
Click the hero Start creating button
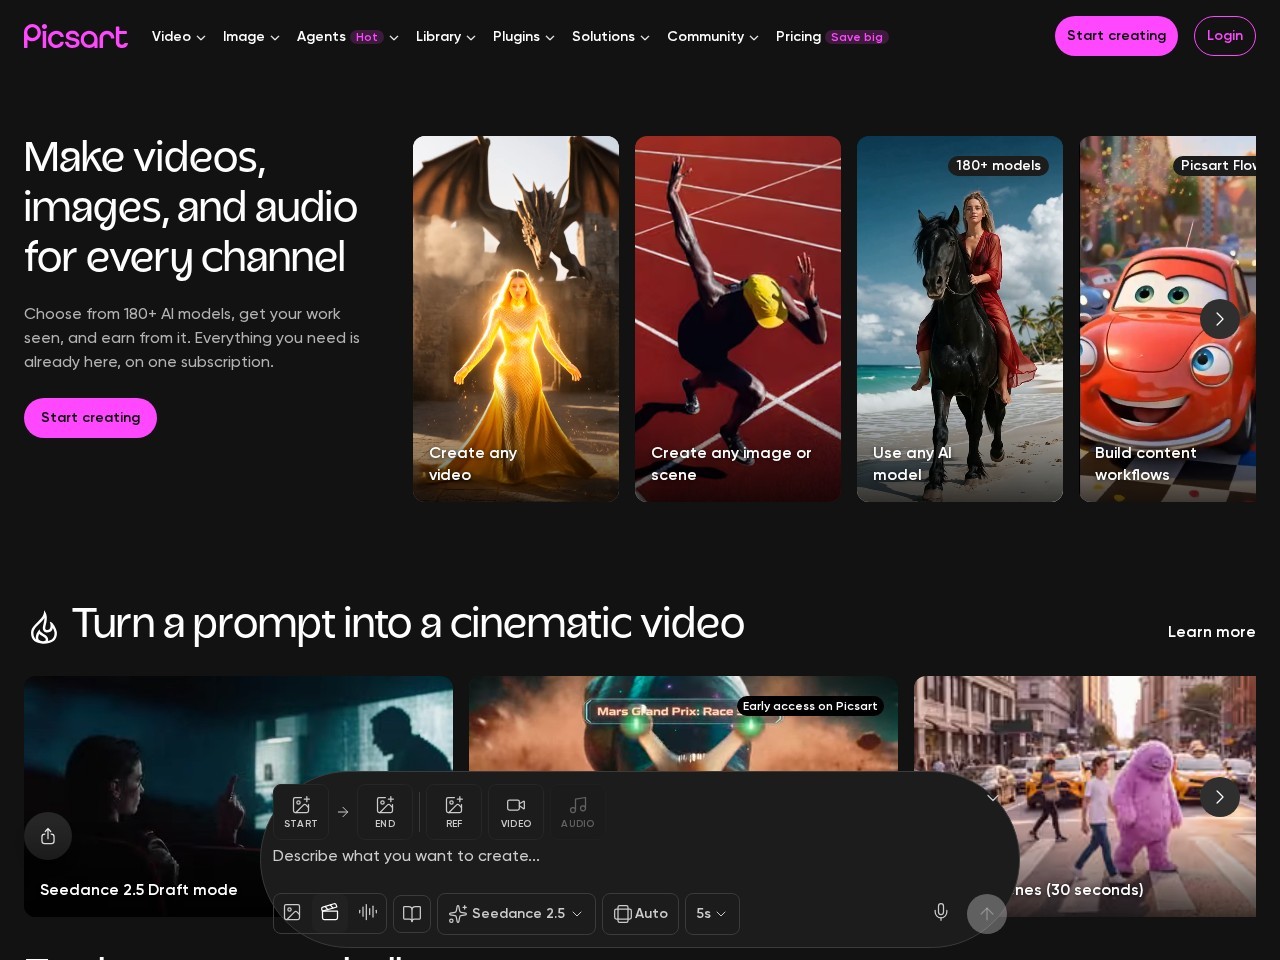(x=90, y=418)
